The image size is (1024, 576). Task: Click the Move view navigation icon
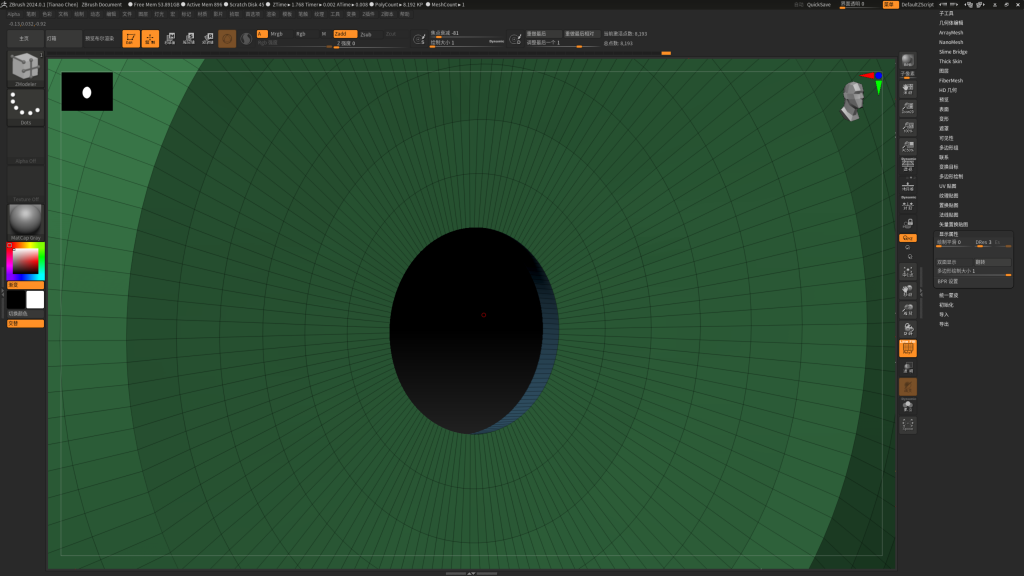tap(908, 291)
